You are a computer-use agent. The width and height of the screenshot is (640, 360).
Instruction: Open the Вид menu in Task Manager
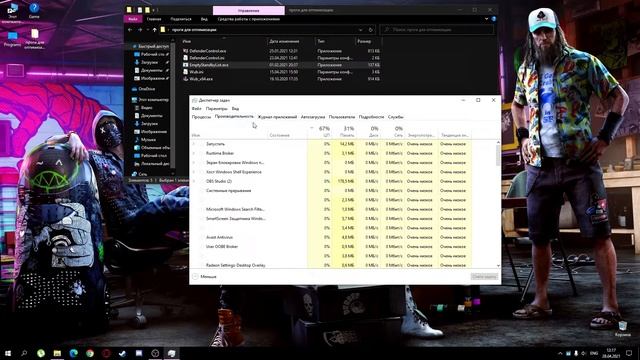(235, 109)
